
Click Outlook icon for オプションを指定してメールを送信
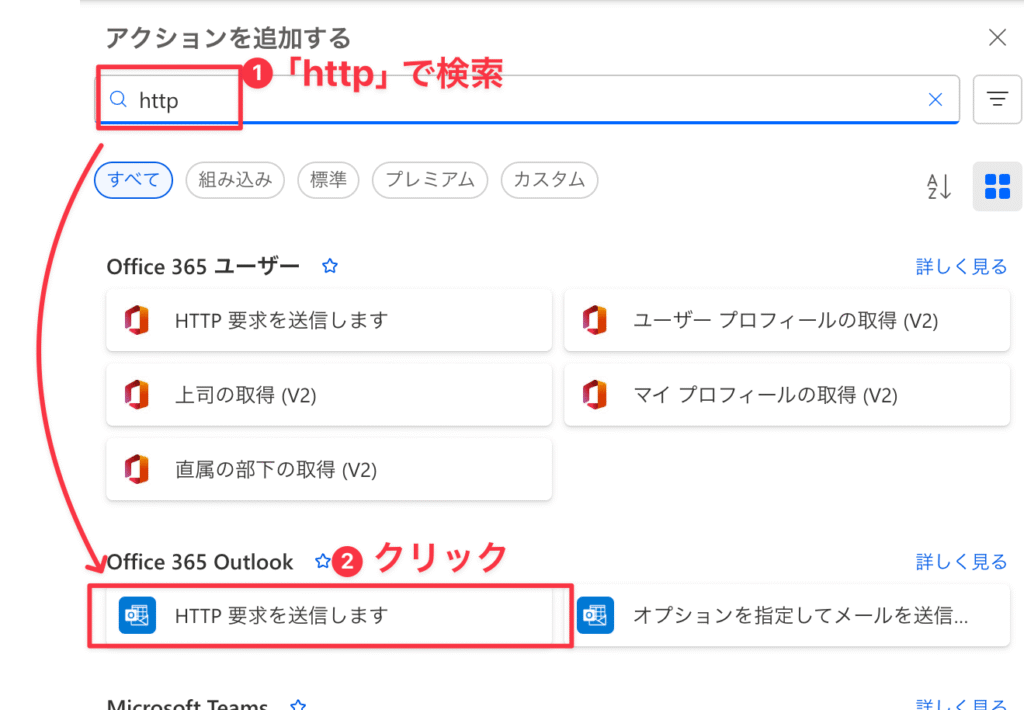[x=596, y=615]
